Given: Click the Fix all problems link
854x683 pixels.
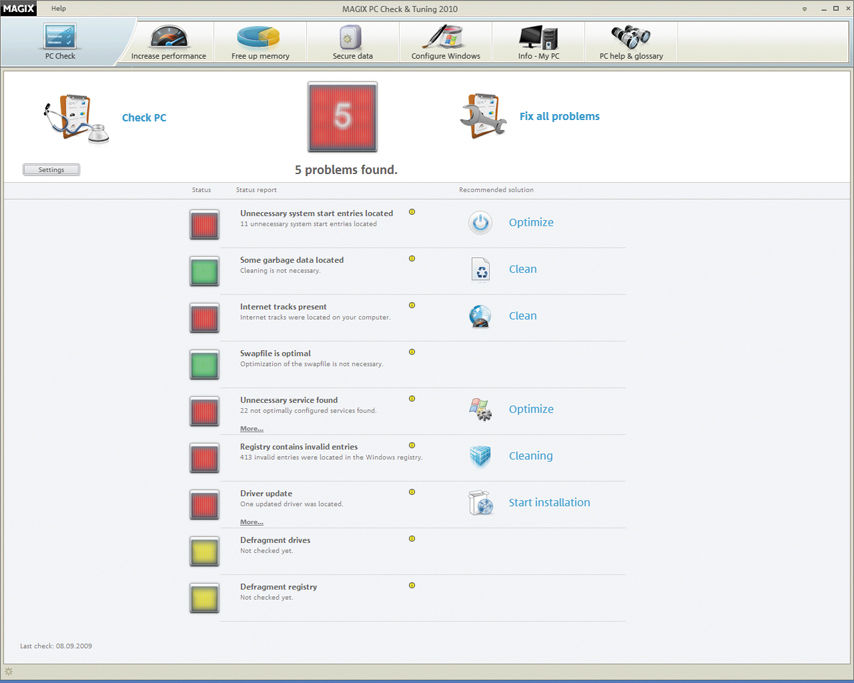Looking at the screenshot, I should (x=559, y=116).
